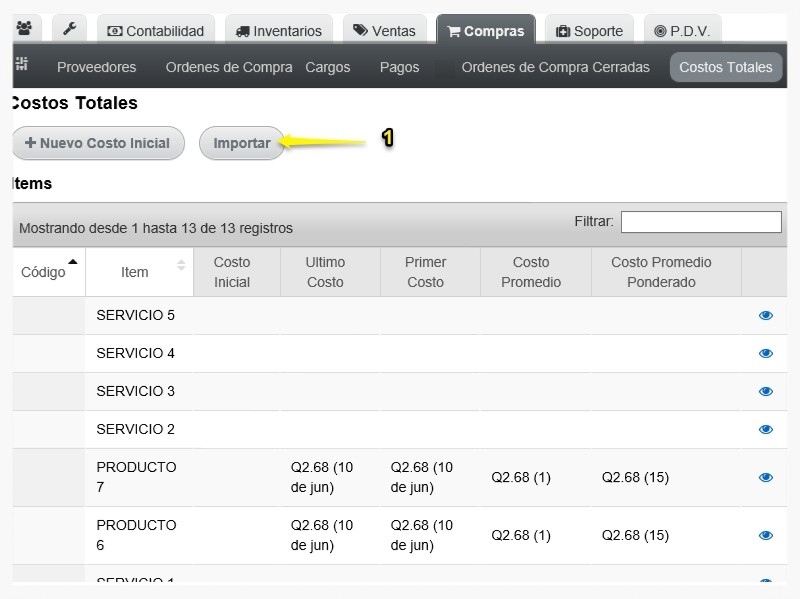The width and height of the screenshot is (800, 599).
Task: Click PRODUCTO 7 Costo Promedio Q2.68 (1)
Action: tap(521, 477)
